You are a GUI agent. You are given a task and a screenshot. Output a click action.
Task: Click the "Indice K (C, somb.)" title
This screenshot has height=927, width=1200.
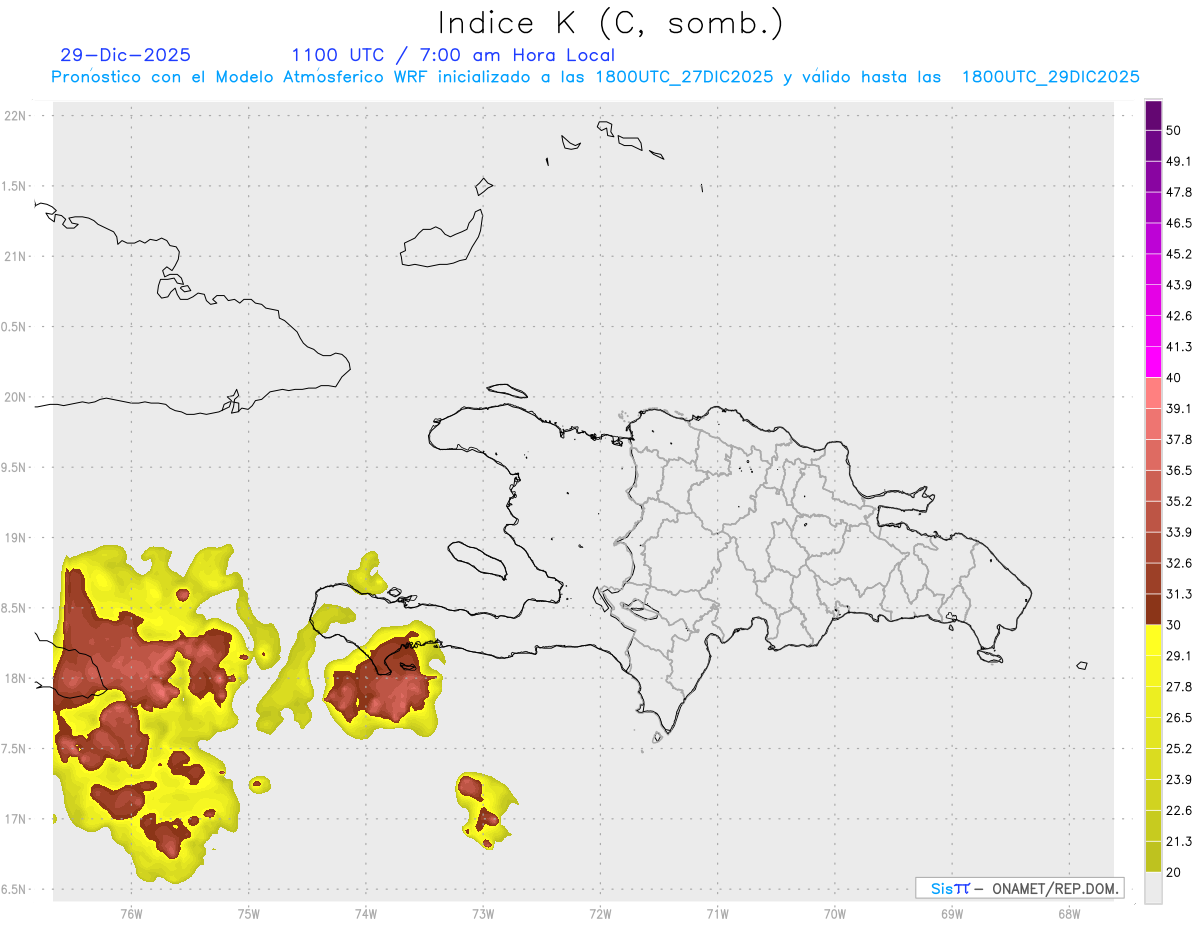(610, 23)
